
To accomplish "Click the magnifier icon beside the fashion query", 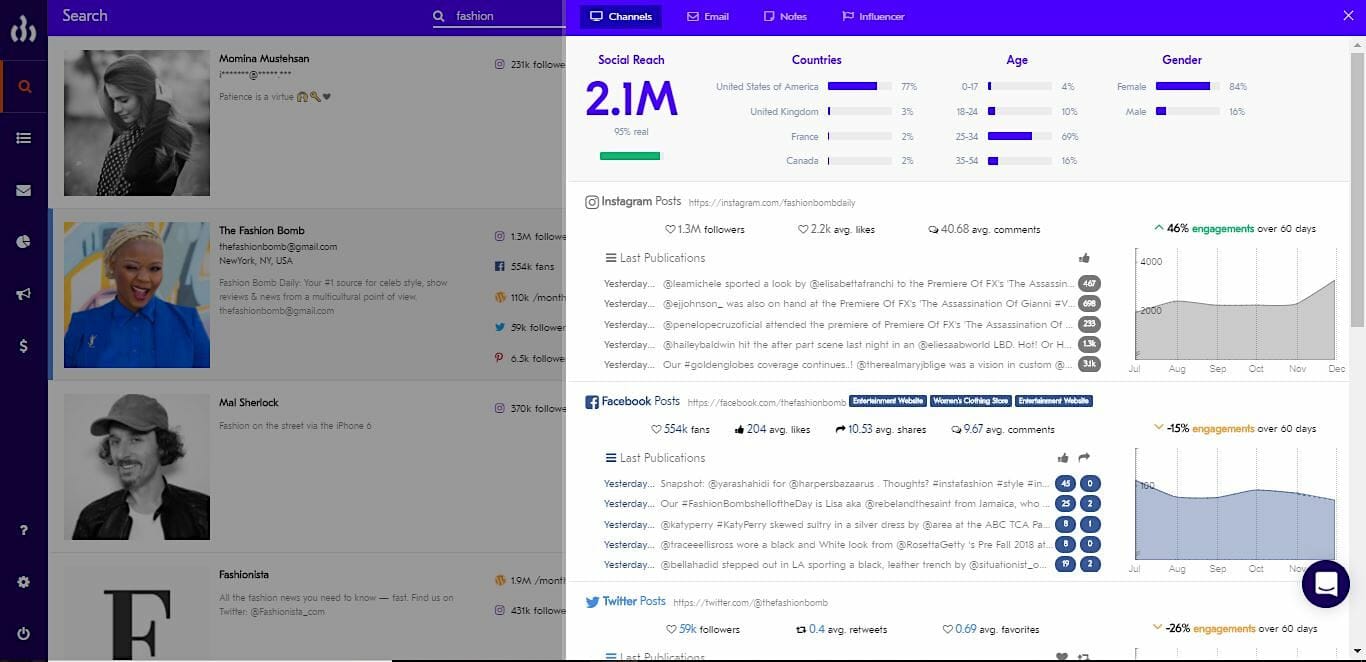I will tap(439, 16).
